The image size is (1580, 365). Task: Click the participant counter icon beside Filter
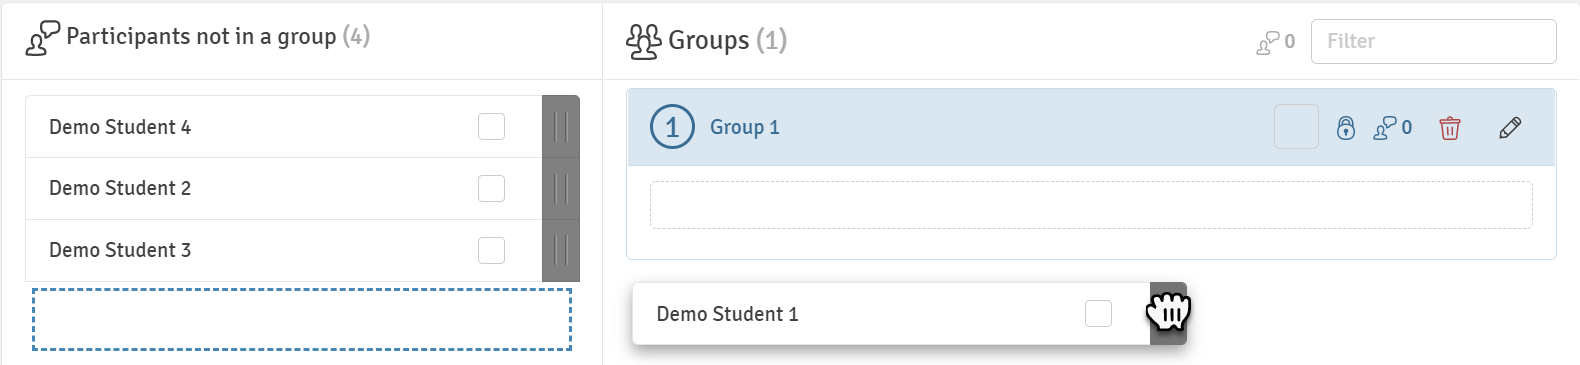tap(1276, 42)
